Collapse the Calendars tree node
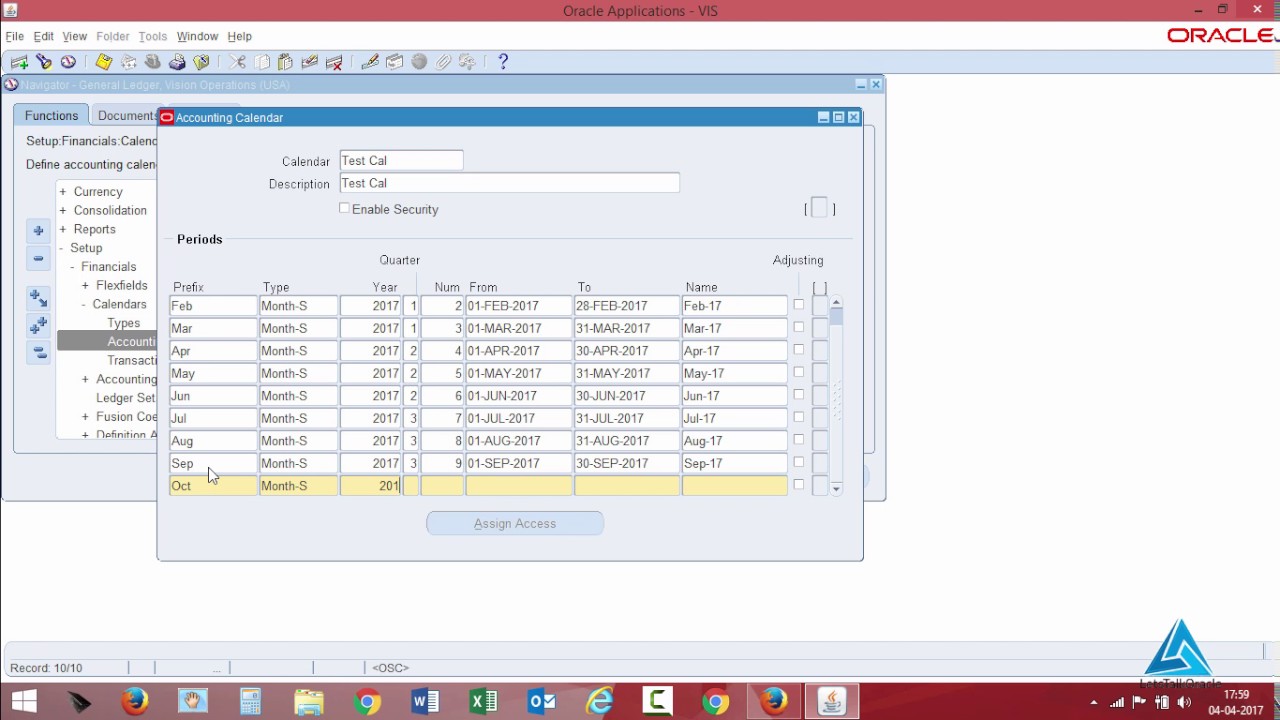Screen dimensions: 1280x720 coord(83,304)
